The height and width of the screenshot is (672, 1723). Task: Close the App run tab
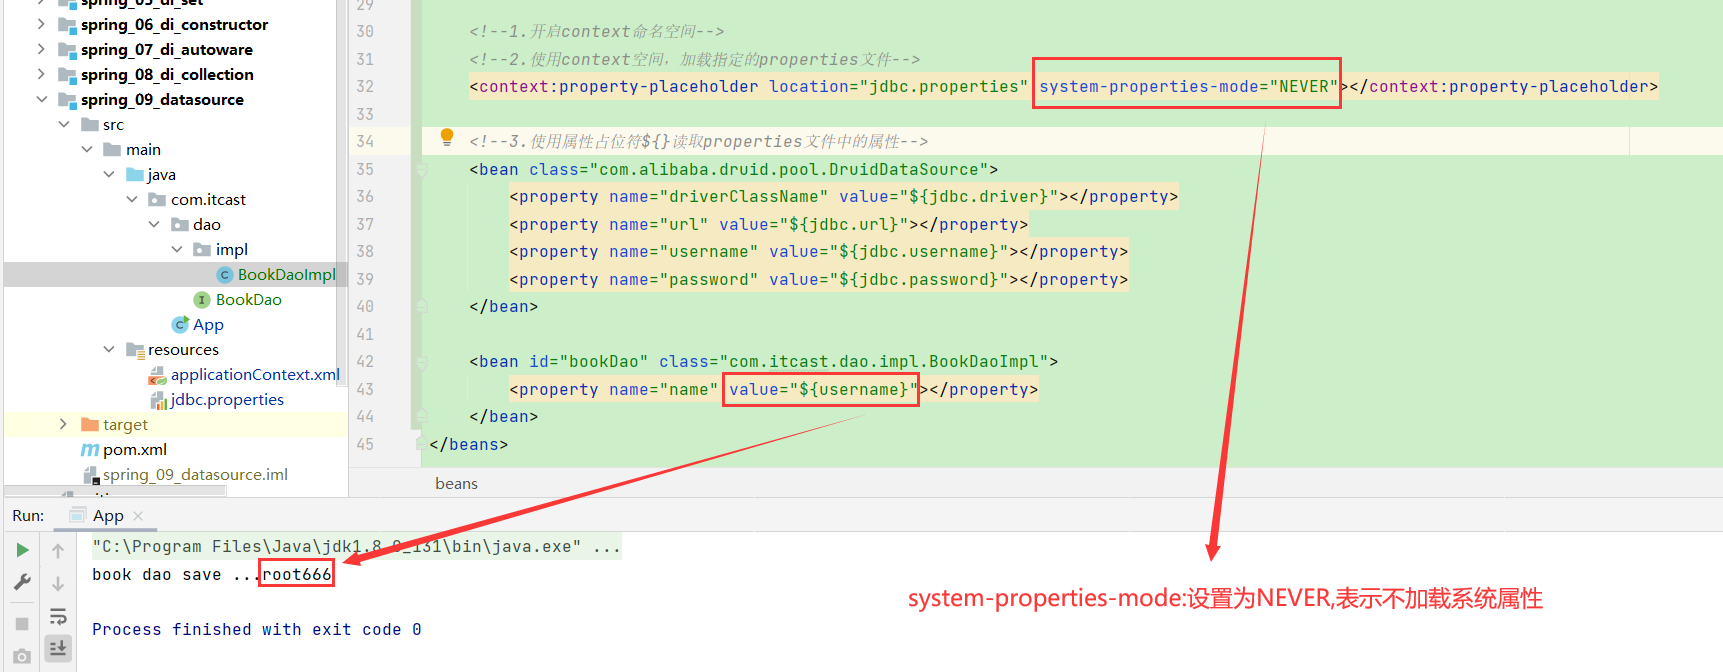tap(138, 516)
